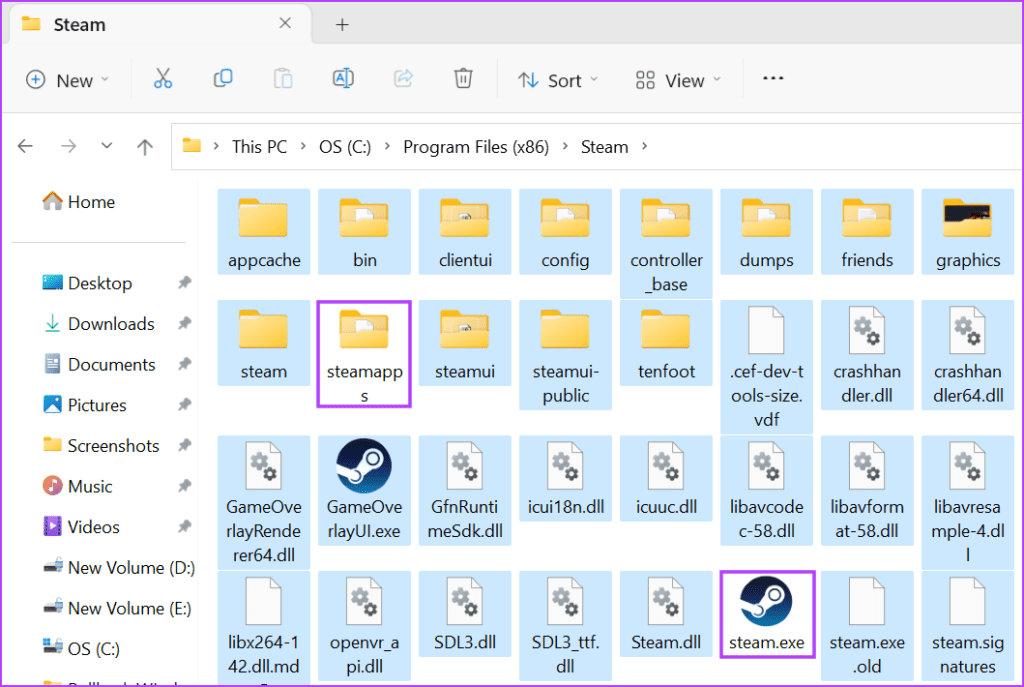Viewport: 1024px width, 687px height.
Task: Open the View layout dropdown
Action: [x=678, y=80]
